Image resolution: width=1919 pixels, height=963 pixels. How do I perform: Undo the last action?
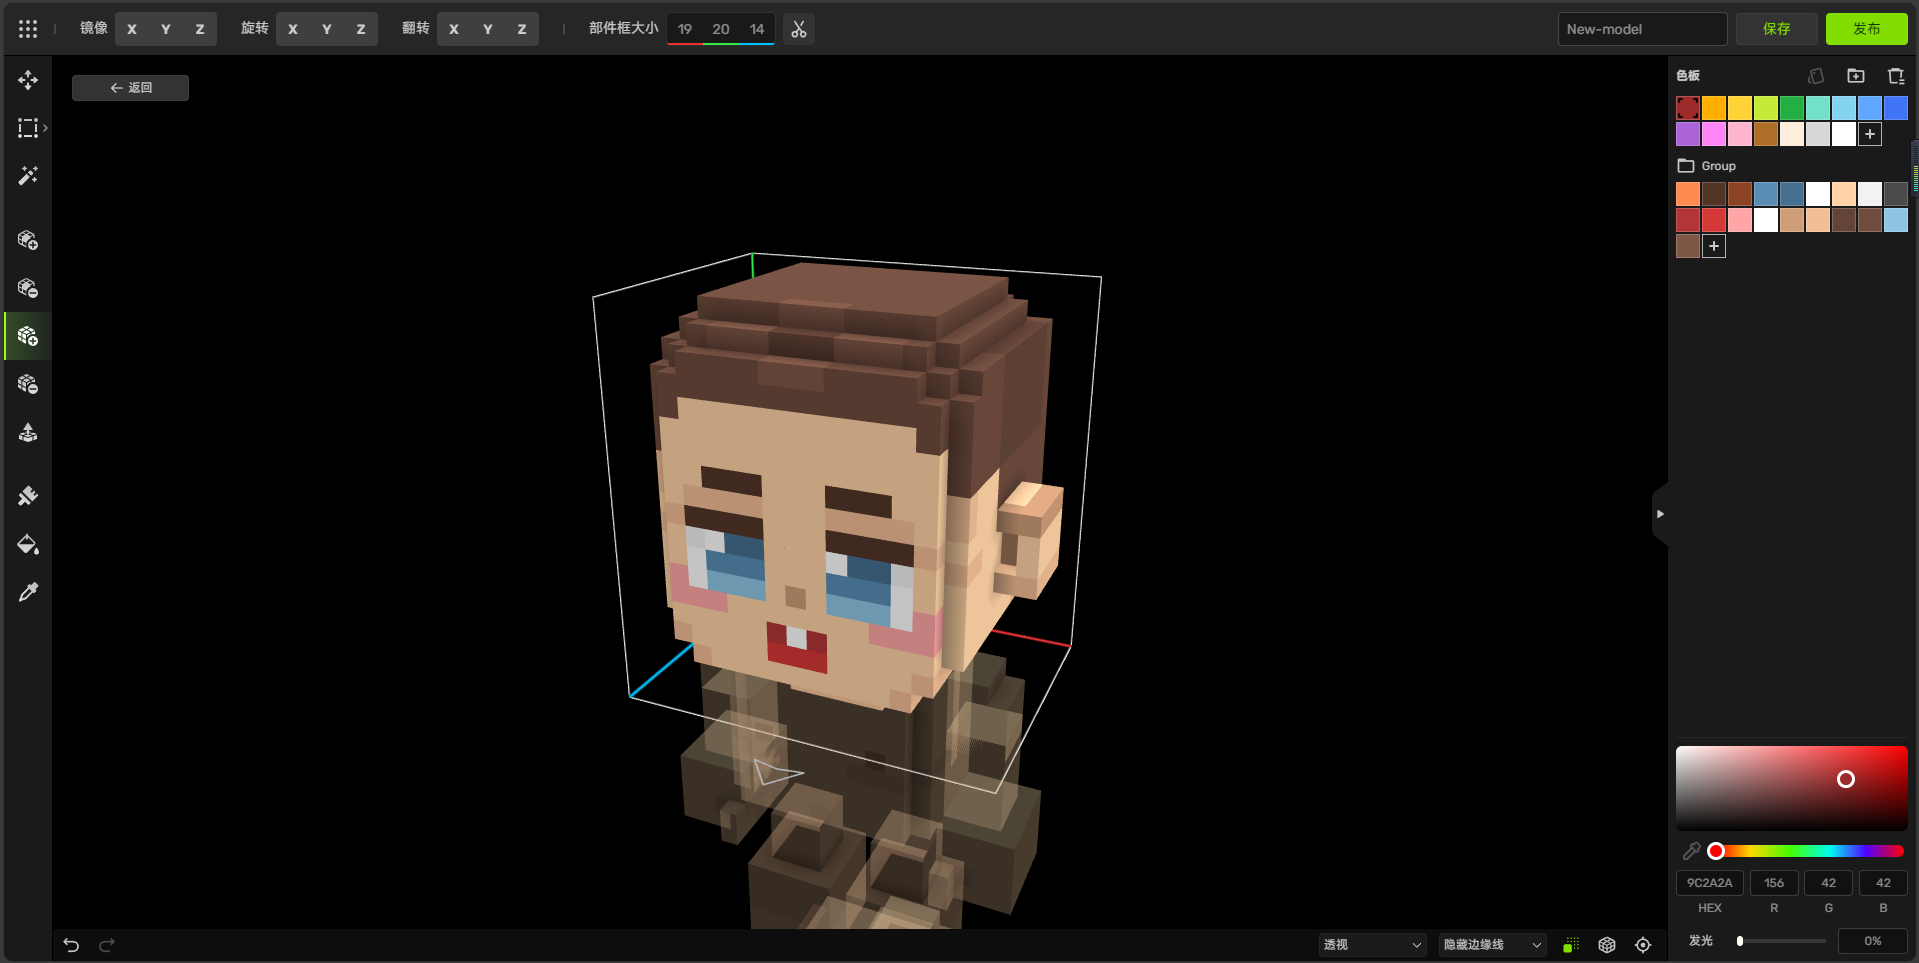(71, 945)
